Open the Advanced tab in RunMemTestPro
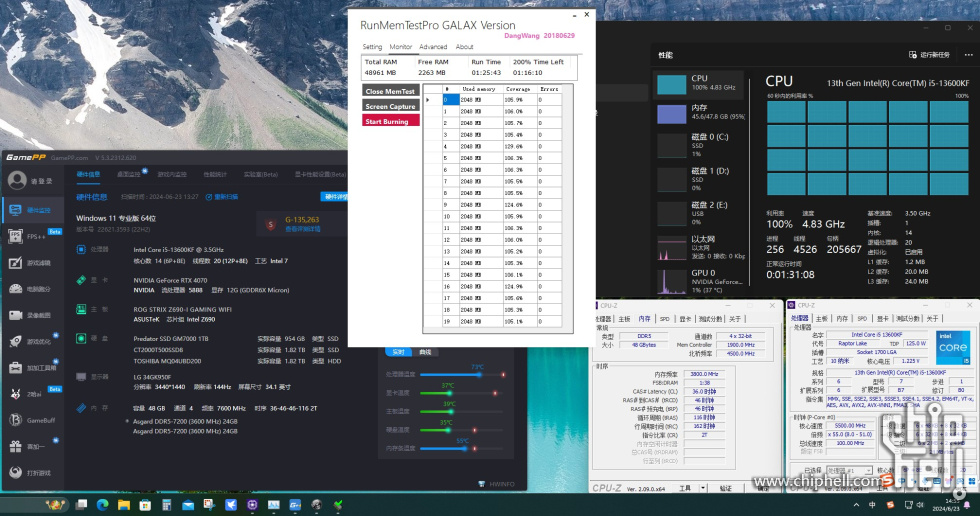This screenshot has width=980, height=516. point(433,47)
